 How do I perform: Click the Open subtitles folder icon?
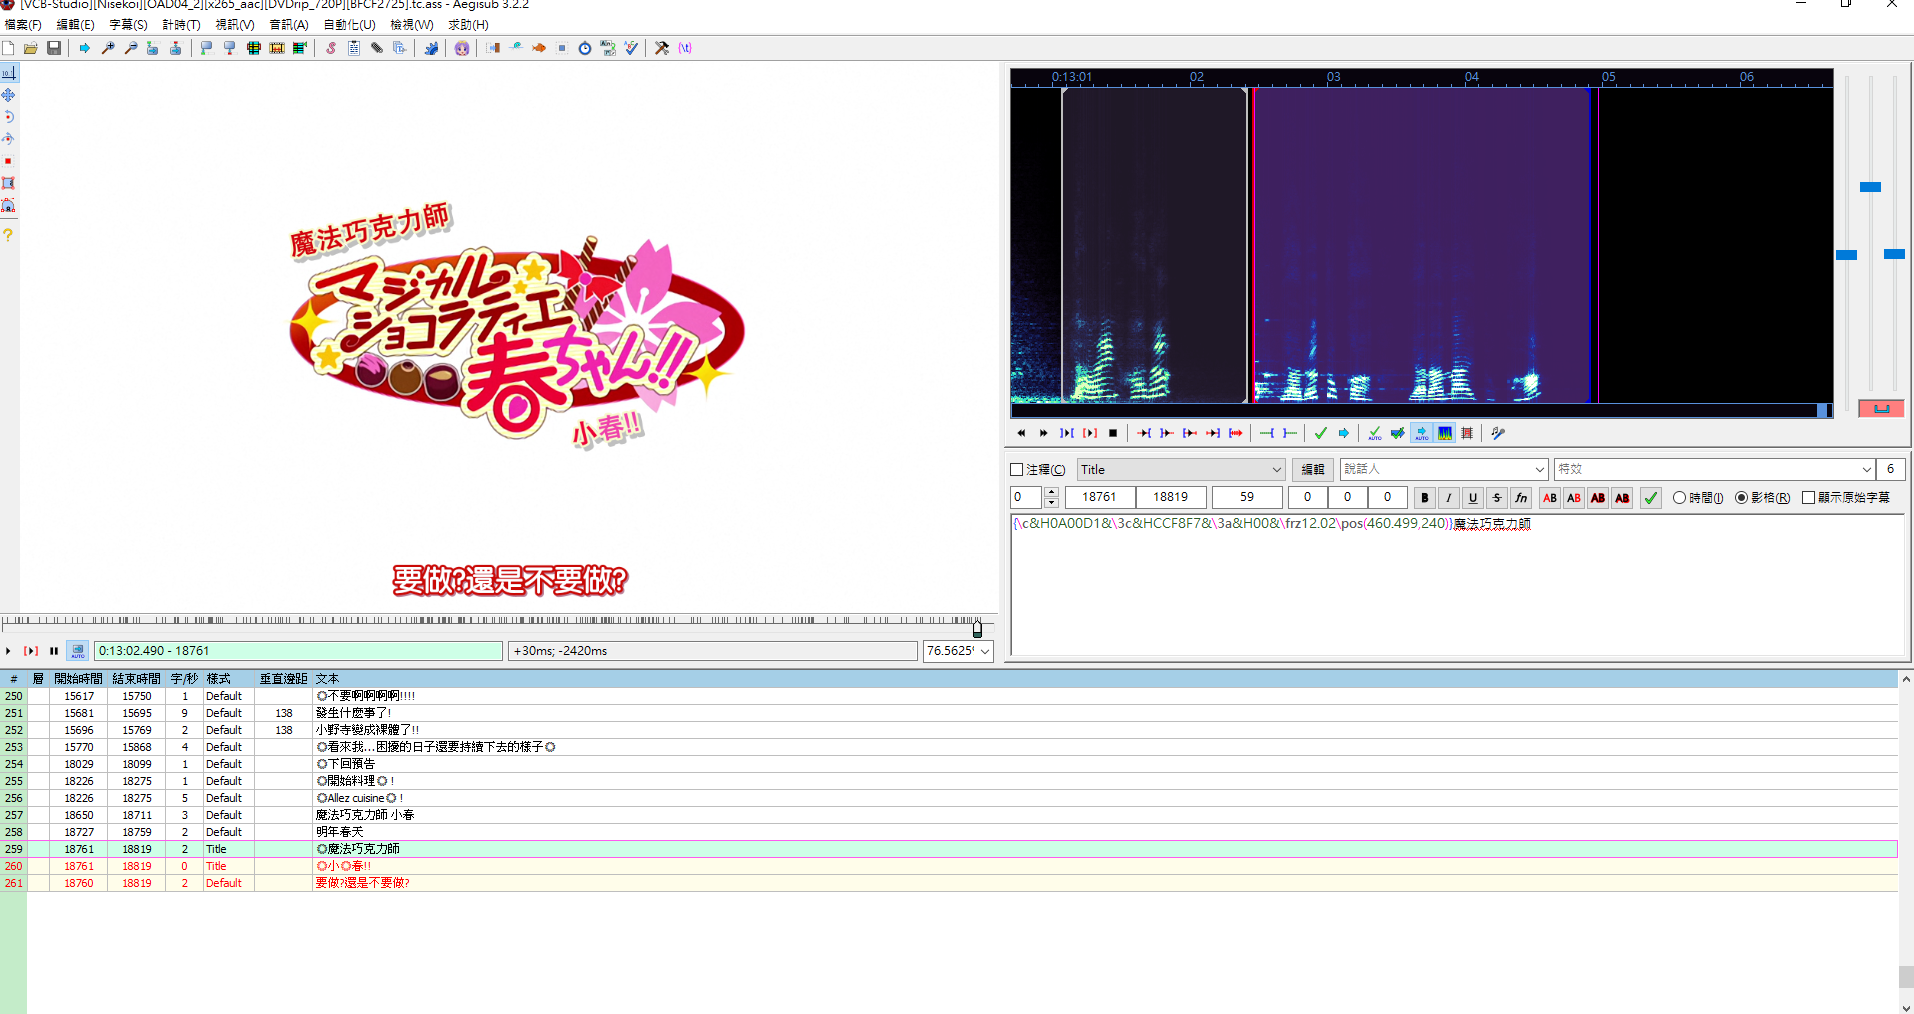pos(31,48)
